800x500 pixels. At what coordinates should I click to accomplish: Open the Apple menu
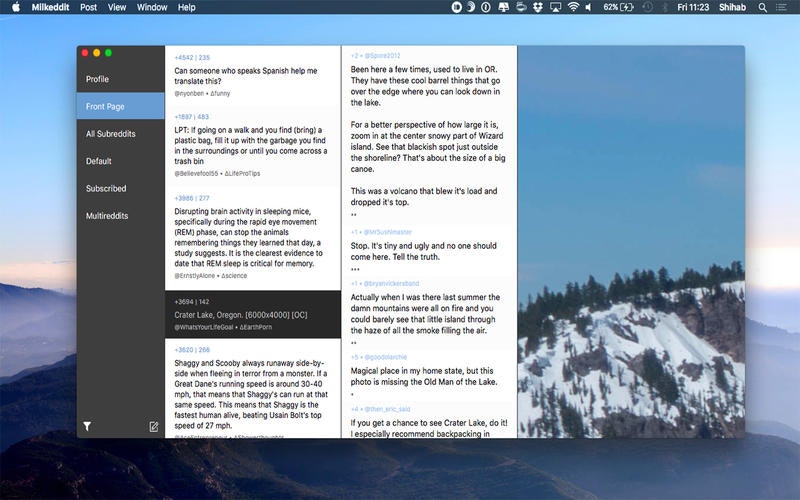click(16, 7)
